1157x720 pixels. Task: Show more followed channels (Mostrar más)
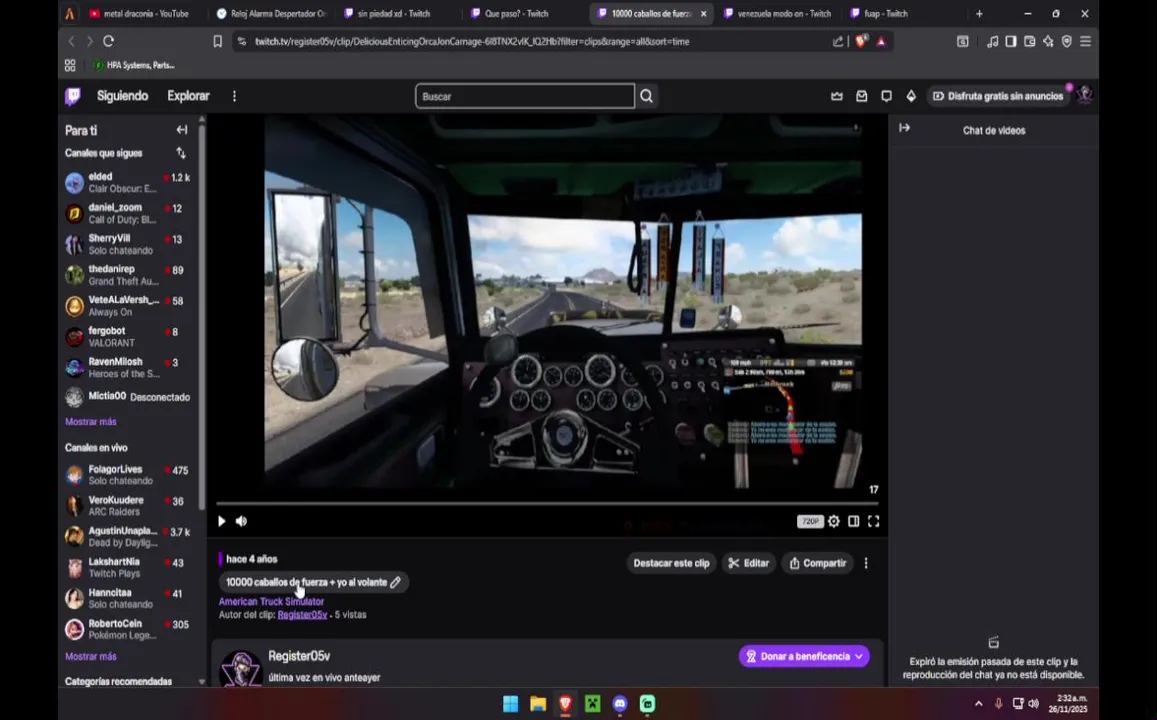tap(91, 421)
